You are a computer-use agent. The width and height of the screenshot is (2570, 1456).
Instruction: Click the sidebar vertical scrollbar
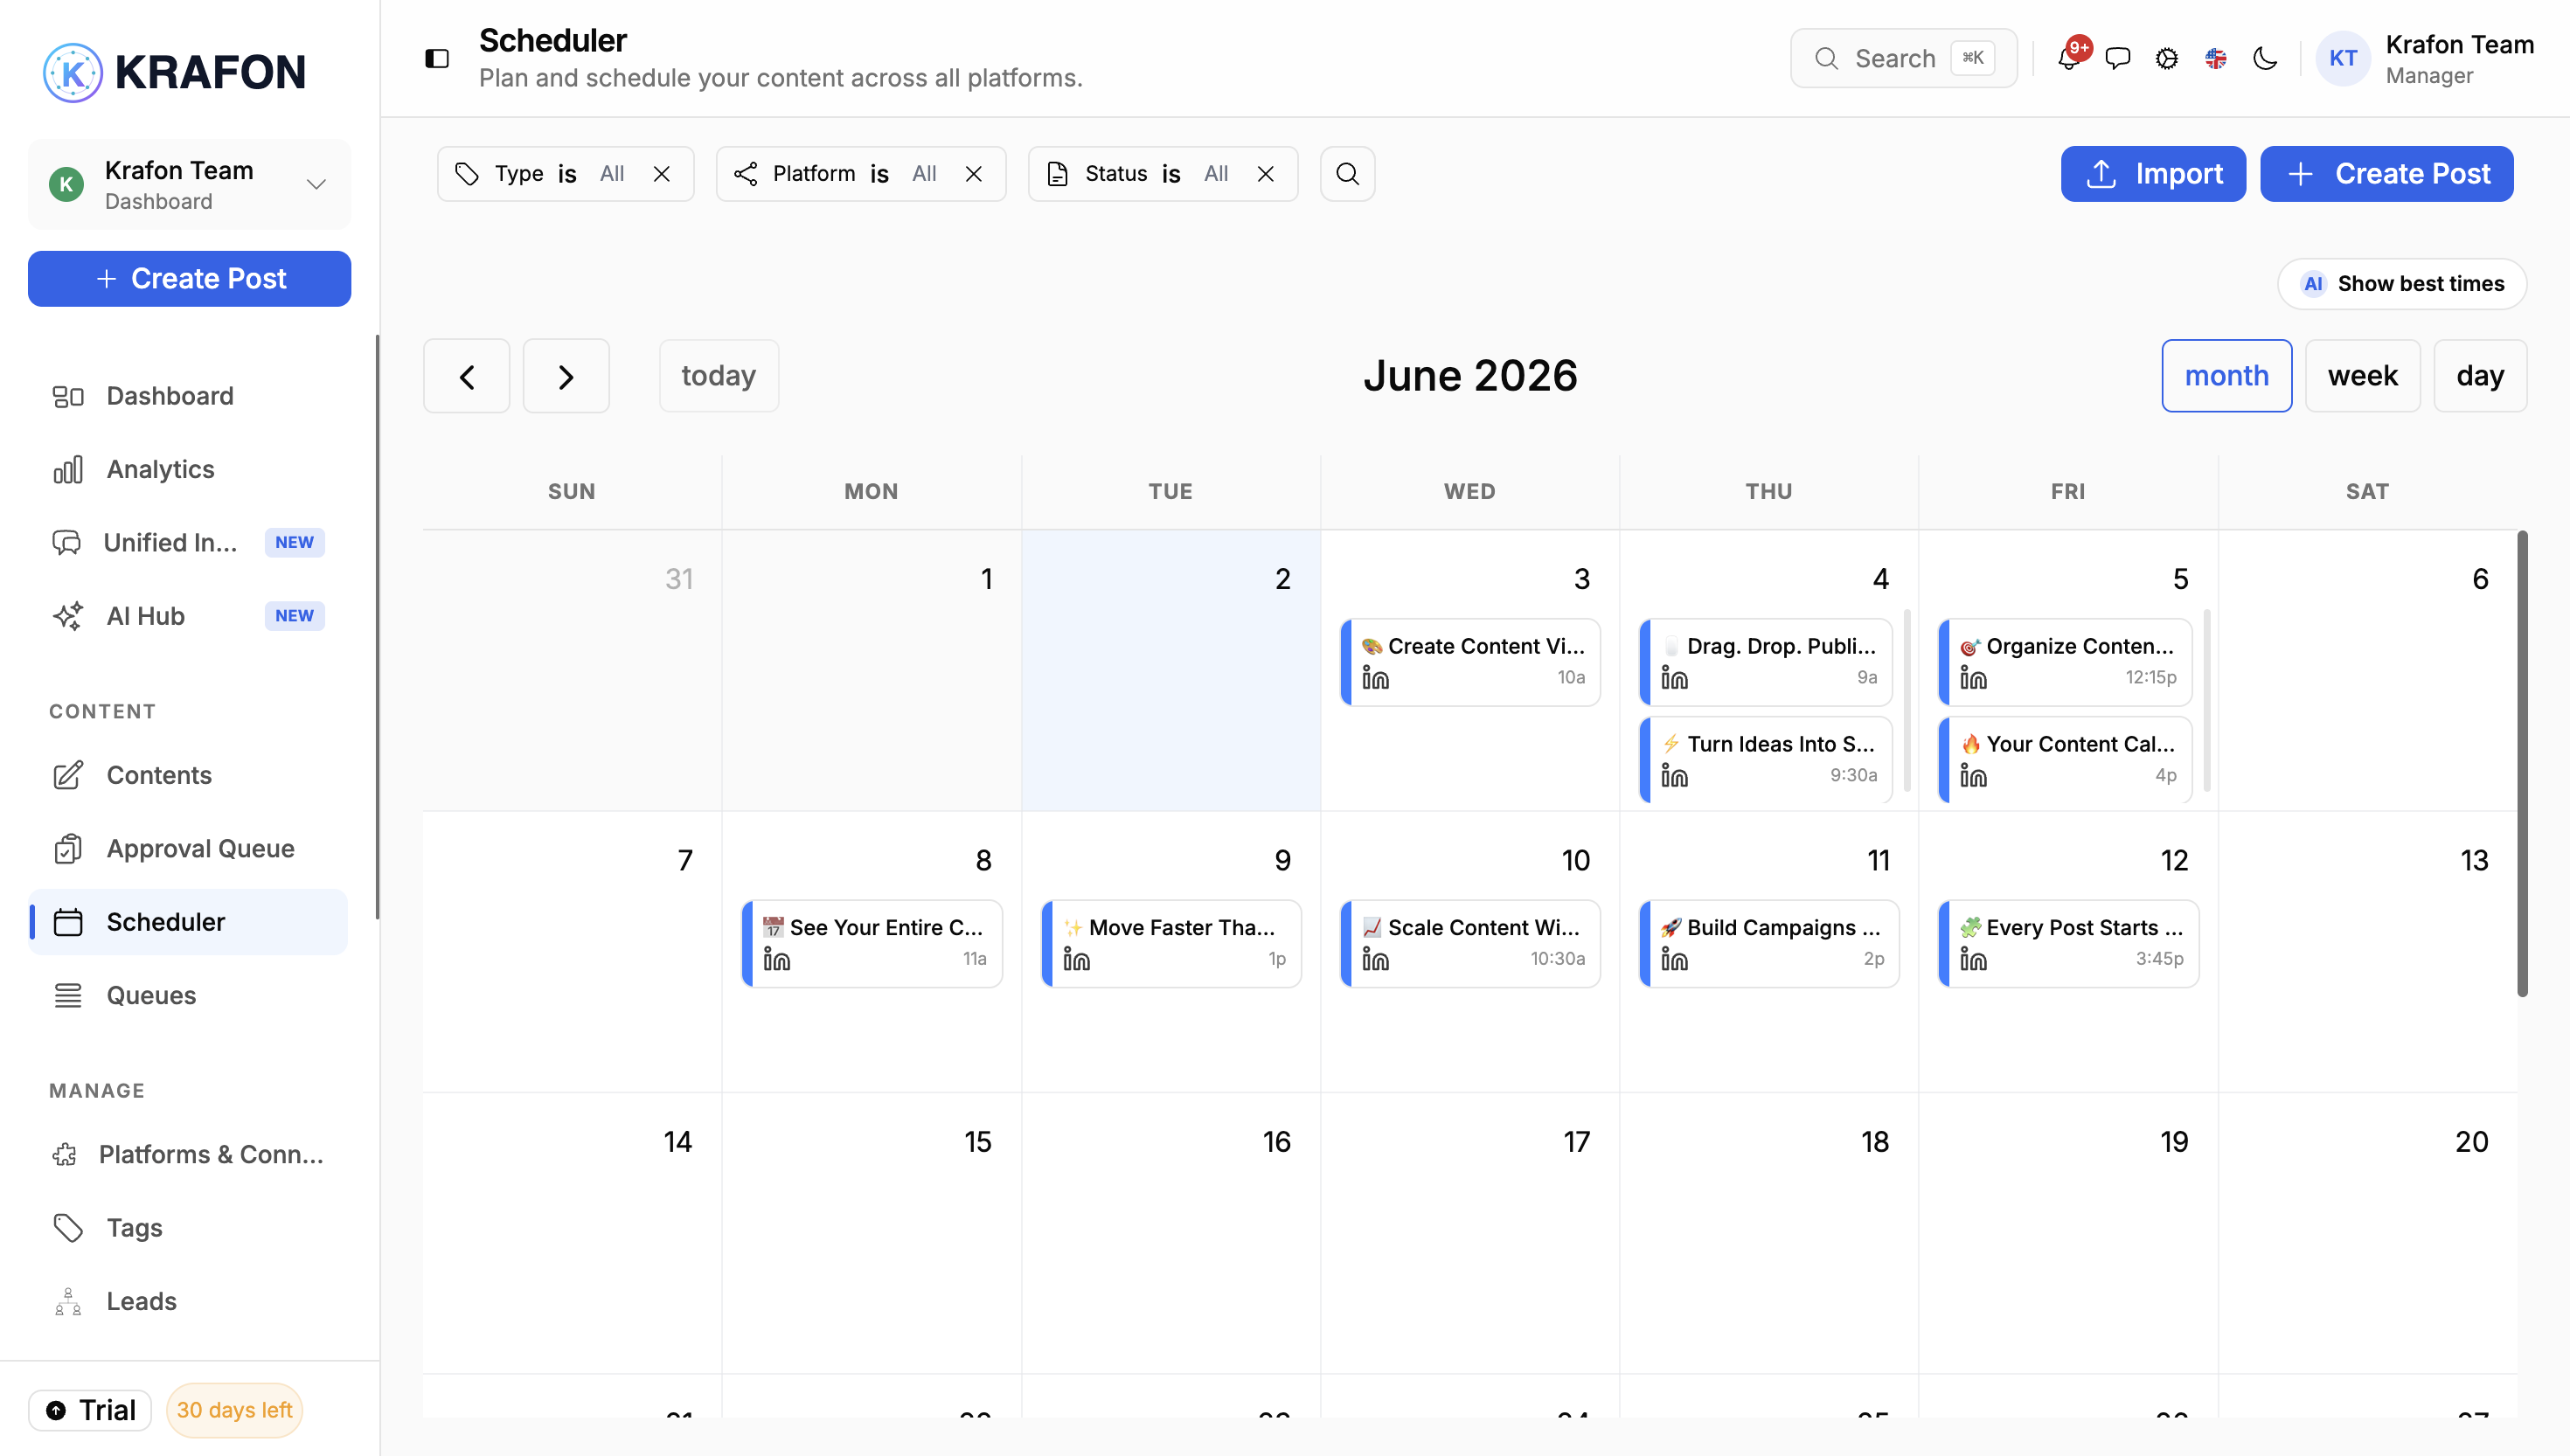tap(377, 627)
